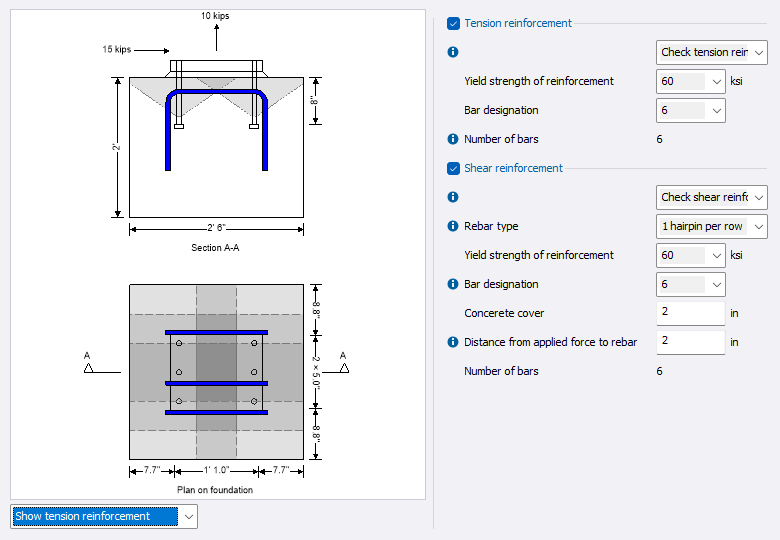Open the Show tension reinforcement view dropdown

coord(104,516)
